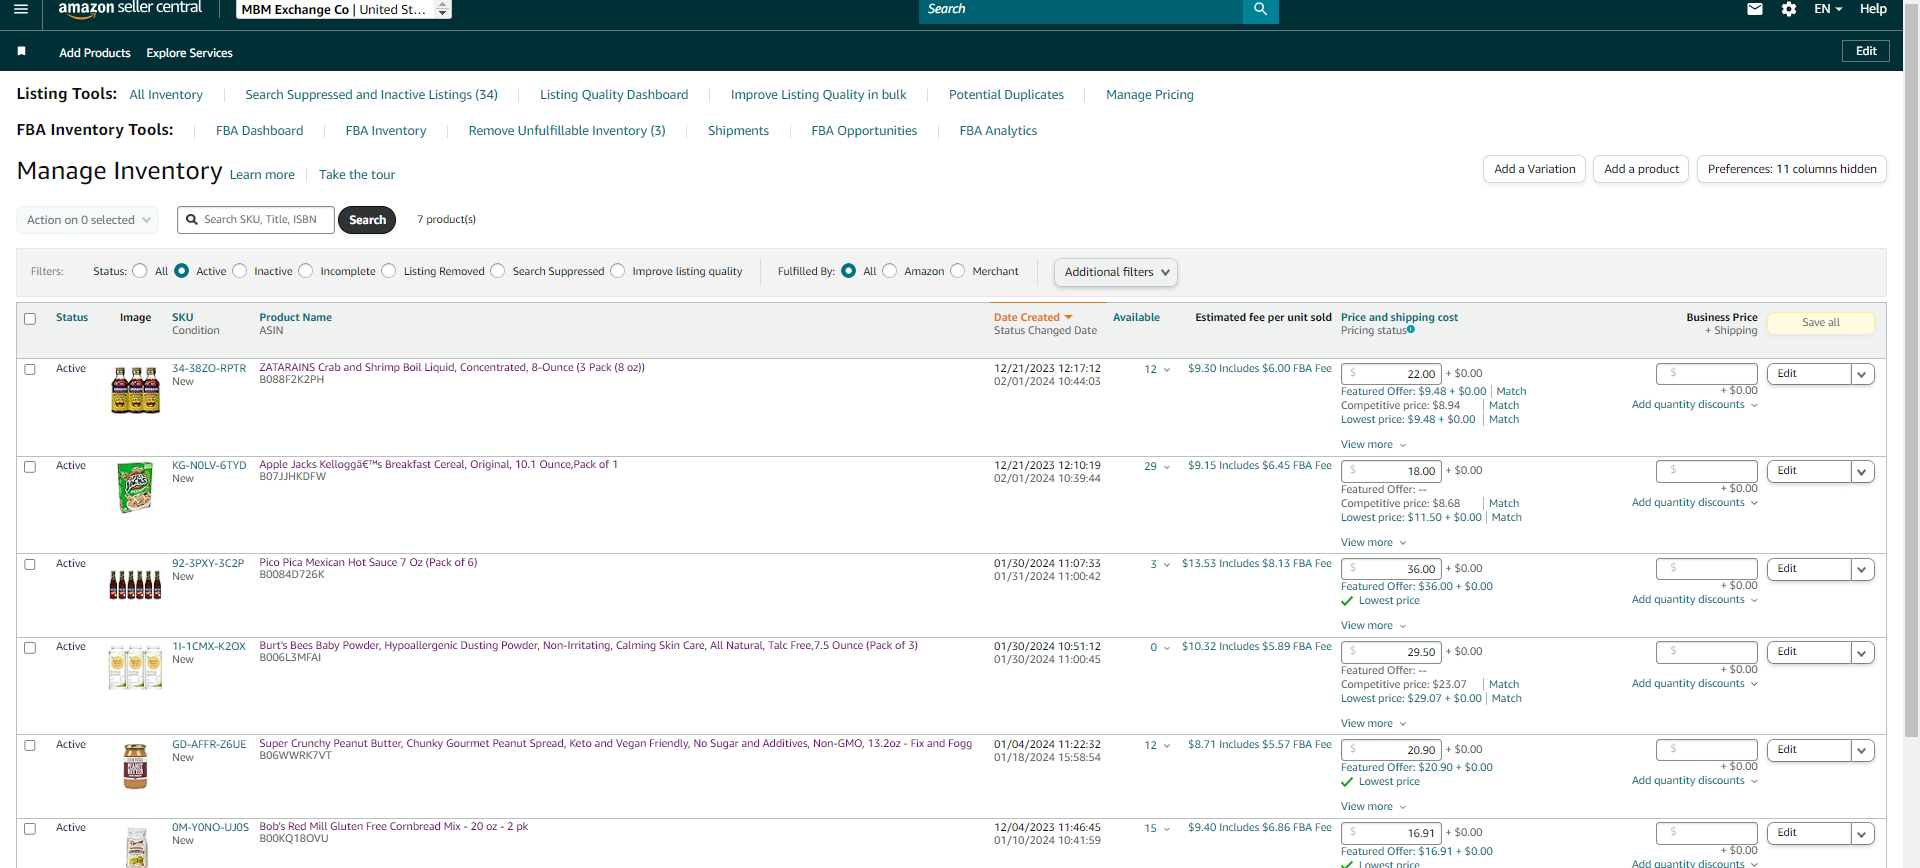Open Edit dropdown arrow for Apple Jacks row
1920x868 pixels.
[x=1862, y=471]
